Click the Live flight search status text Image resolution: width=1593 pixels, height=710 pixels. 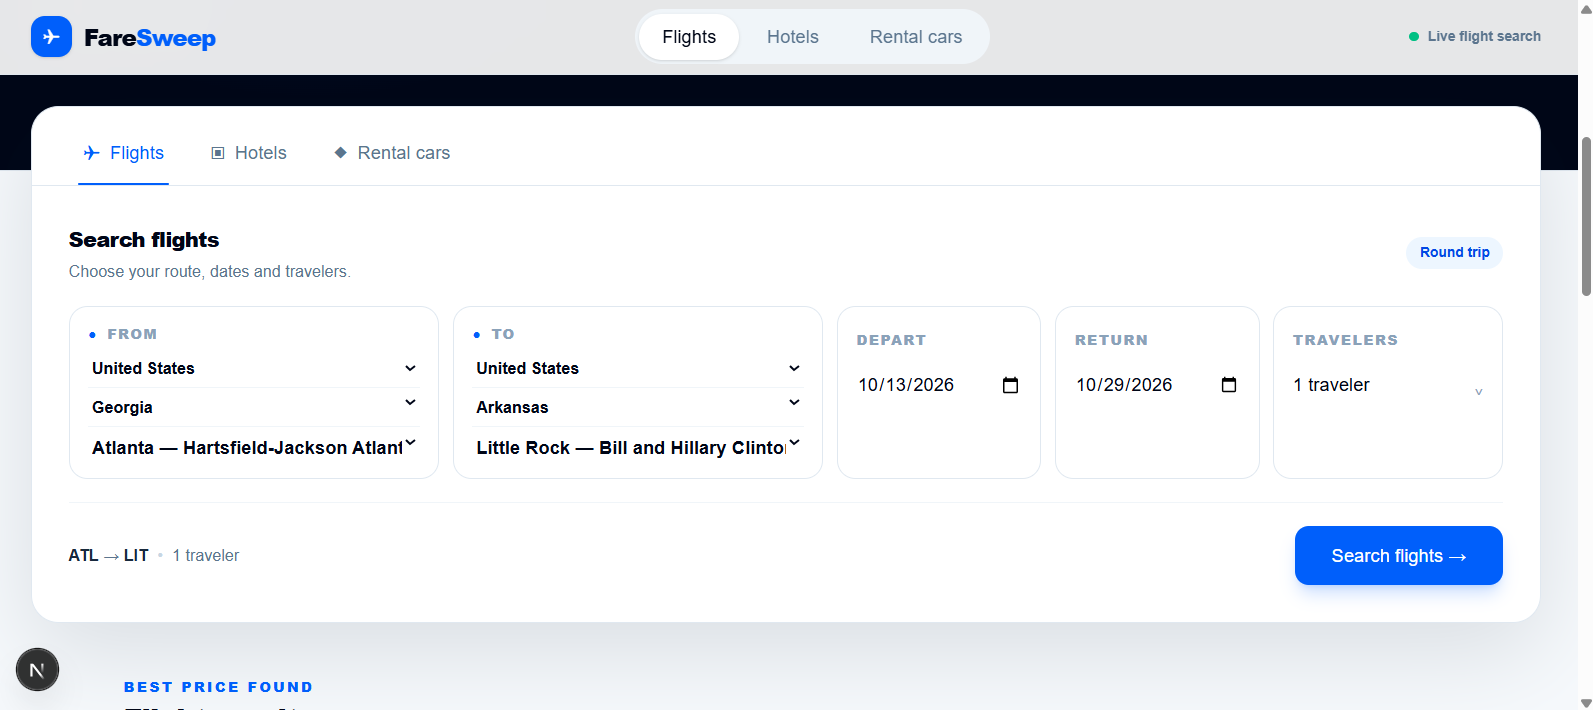[1484, 37]
